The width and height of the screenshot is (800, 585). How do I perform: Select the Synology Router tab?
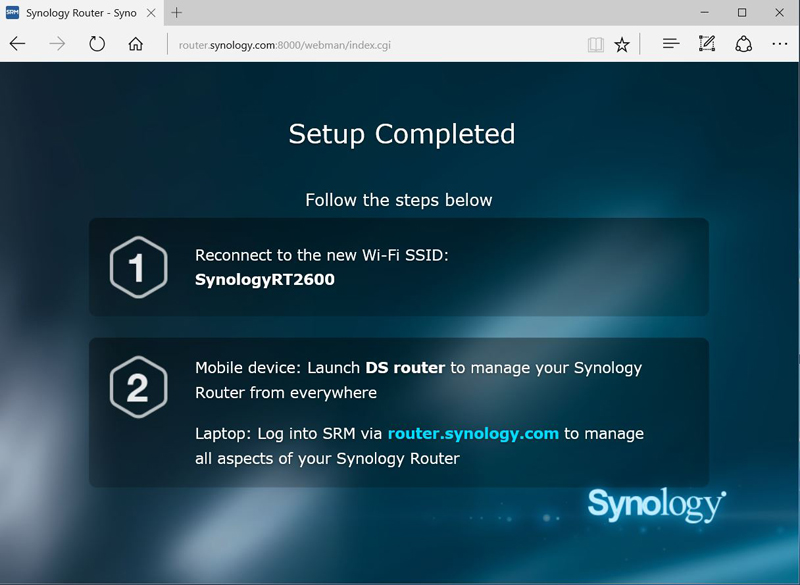tap(82, 13)
